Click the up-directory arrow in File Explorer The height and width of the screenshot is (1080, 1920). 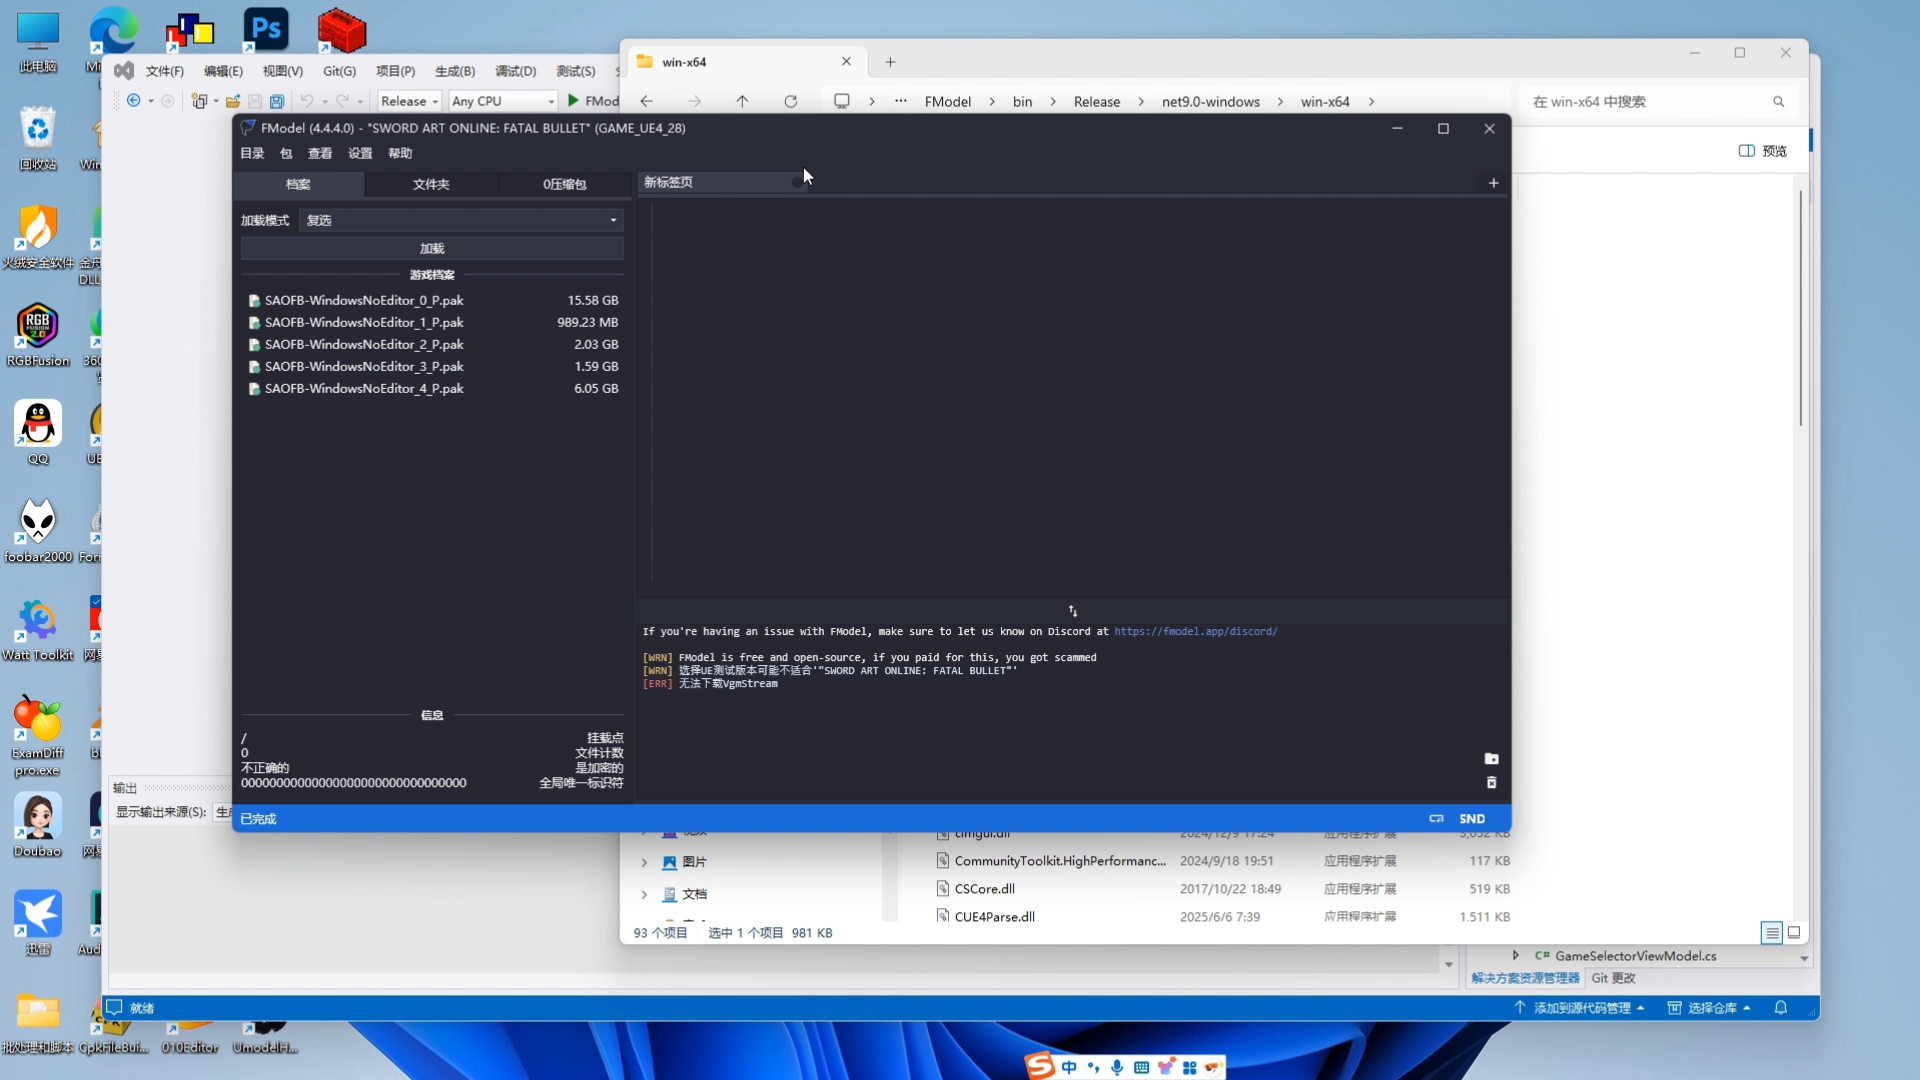click(x=742, y=102)
